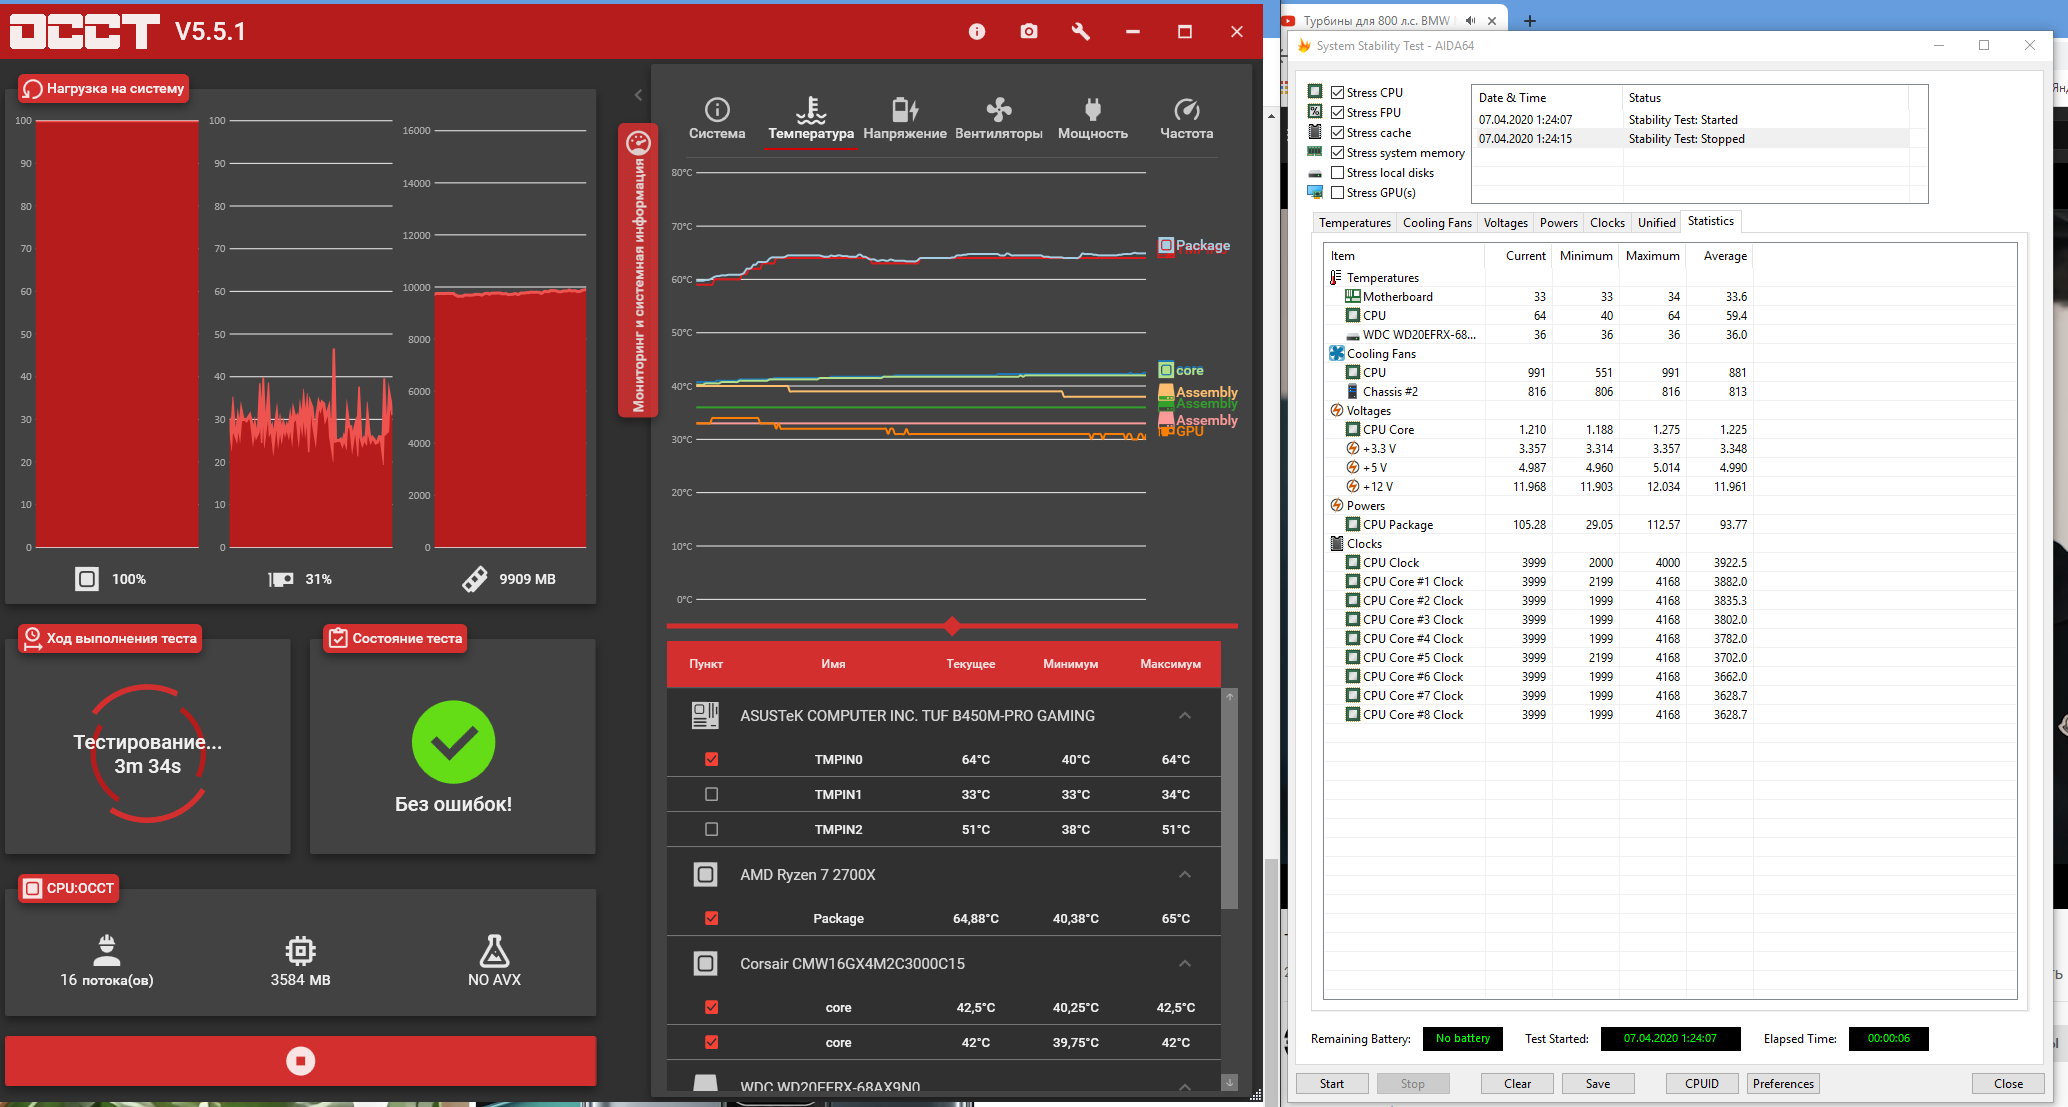Enable the TMPIN1 sensor checkbox
Screen dimensions: 2068x1107
711,794
